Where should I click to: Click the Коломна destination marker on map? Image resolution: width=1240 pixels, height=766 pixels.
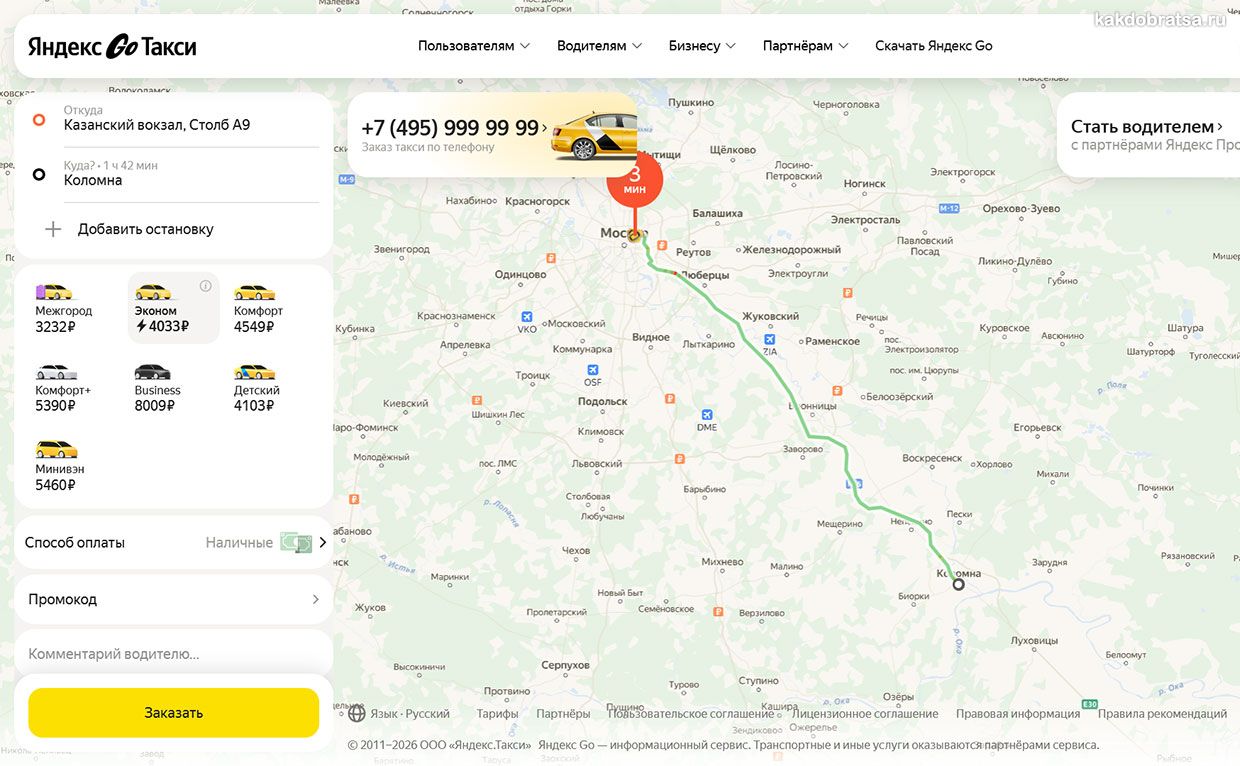pyautogui.click(x=958, y=584)
